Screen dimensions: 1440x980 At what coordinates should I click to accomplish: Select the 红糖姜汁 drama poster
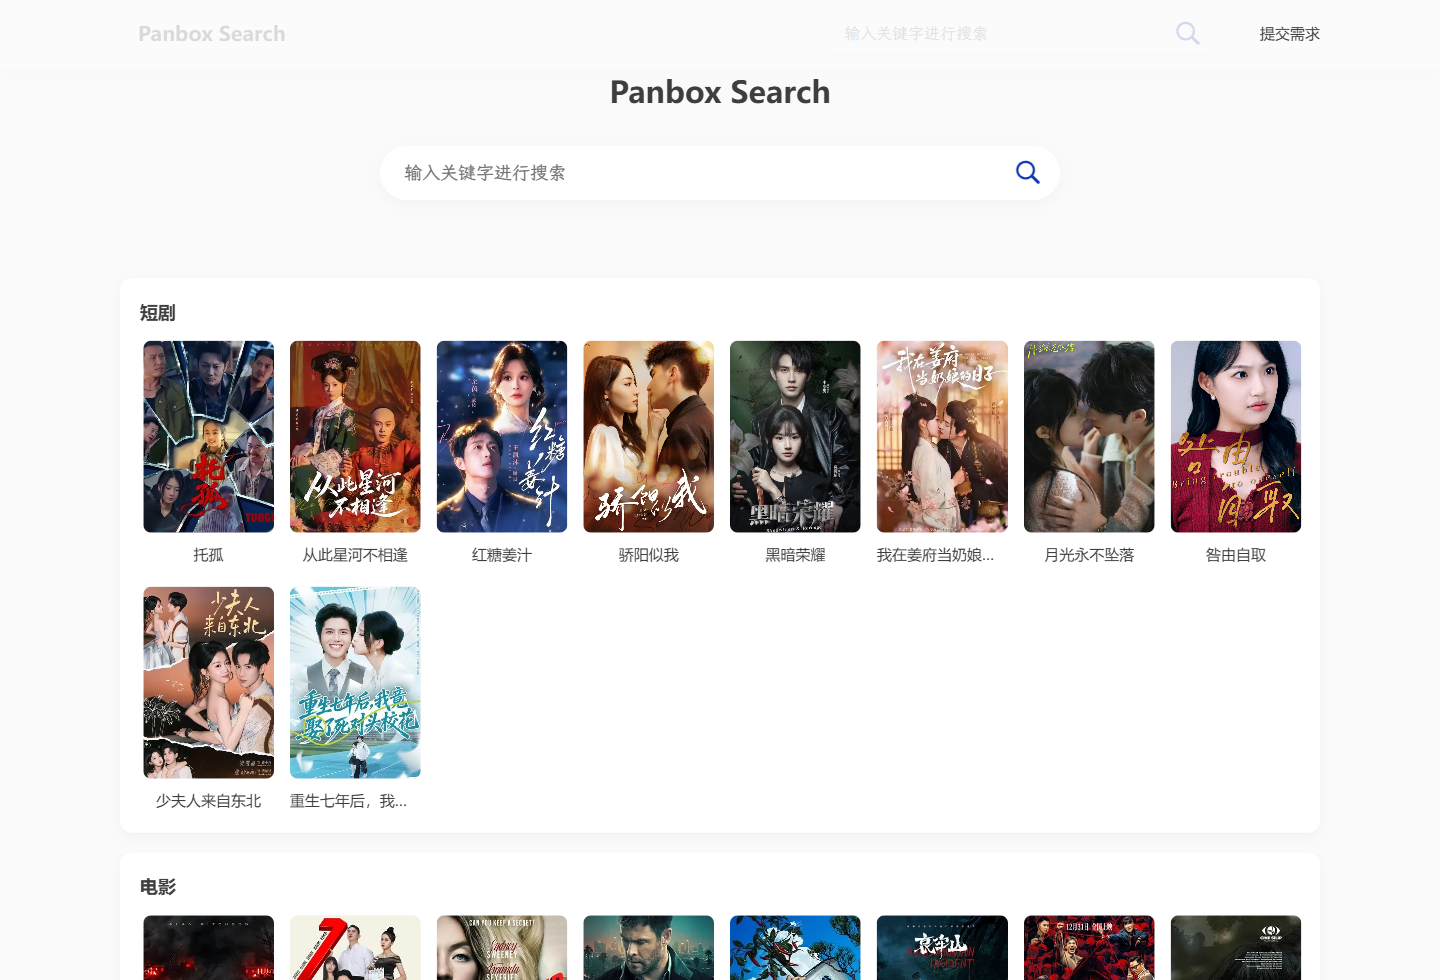(x=501, y=436)
